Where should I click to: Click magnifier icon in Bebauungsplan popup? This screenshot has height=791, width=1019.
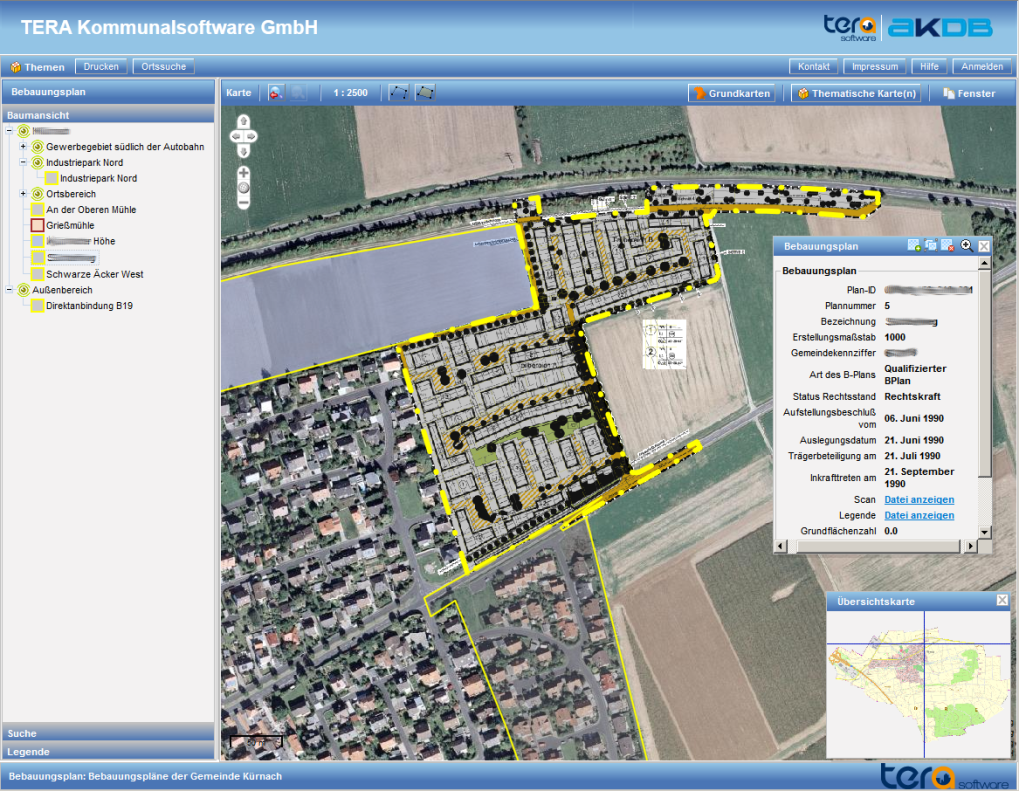[x=966, y=245]
